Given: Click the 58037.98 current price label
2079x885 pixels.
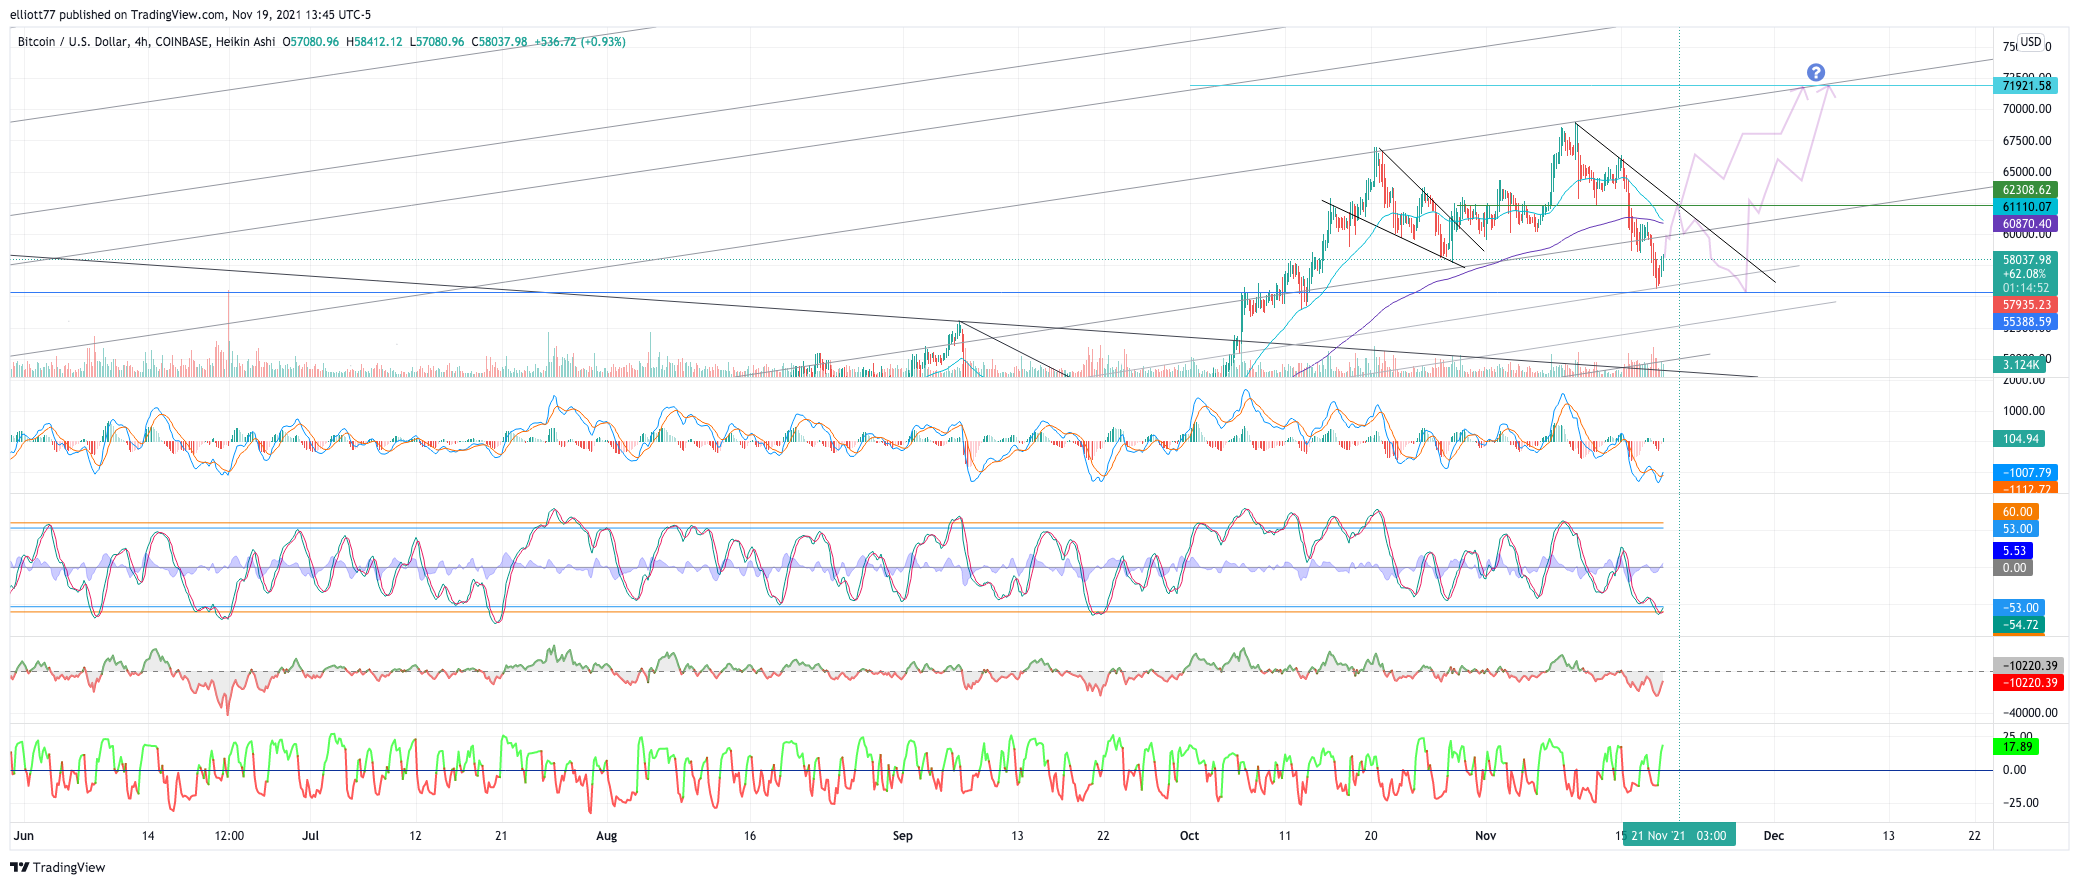Looking at the screenshot, I should (2026, 260).
